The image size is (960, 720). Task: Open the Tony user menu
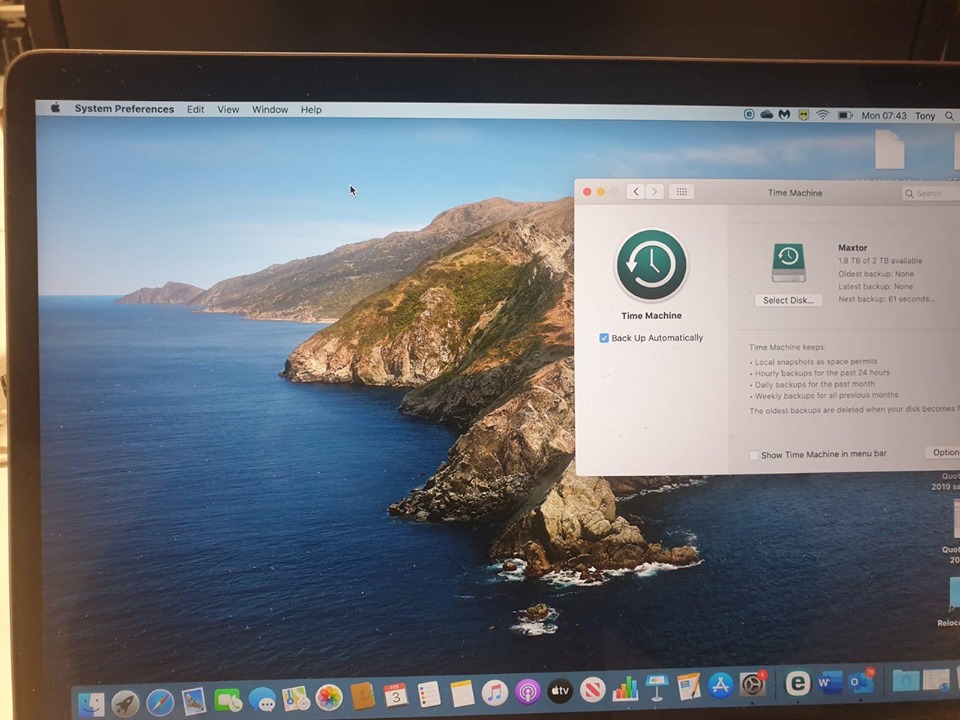point(925,116)
